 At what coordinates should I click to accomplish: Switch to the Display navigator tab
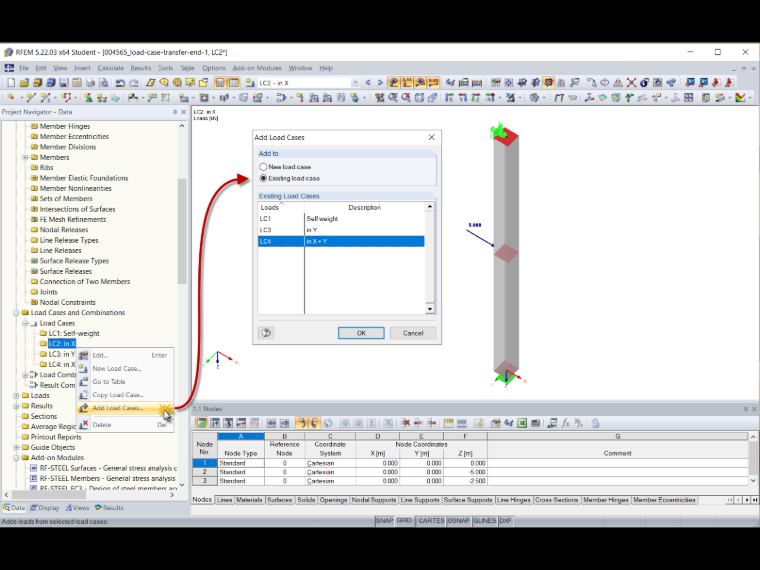45,507
